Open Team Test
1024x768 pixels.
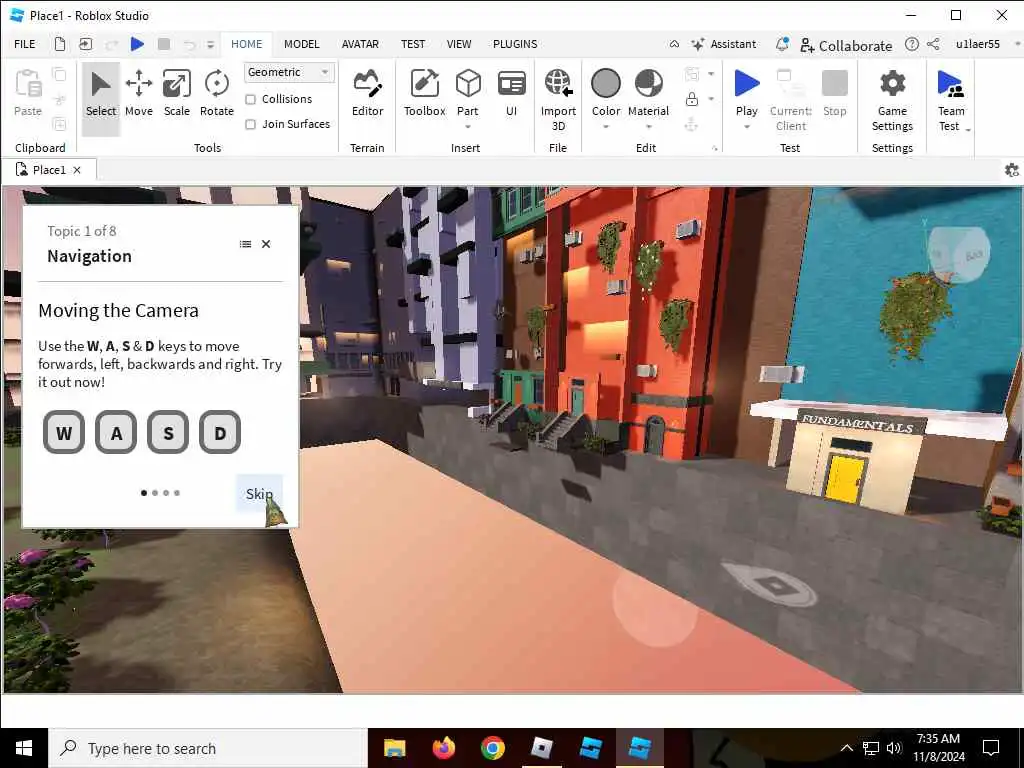pyautogui.click(x=950, y=99)
